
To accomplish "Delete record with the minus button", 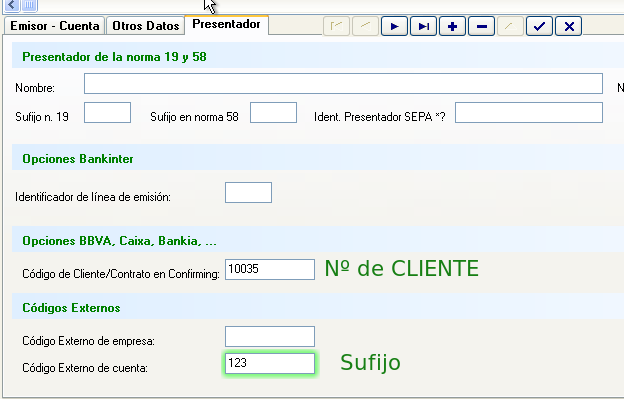I will 482,26.
